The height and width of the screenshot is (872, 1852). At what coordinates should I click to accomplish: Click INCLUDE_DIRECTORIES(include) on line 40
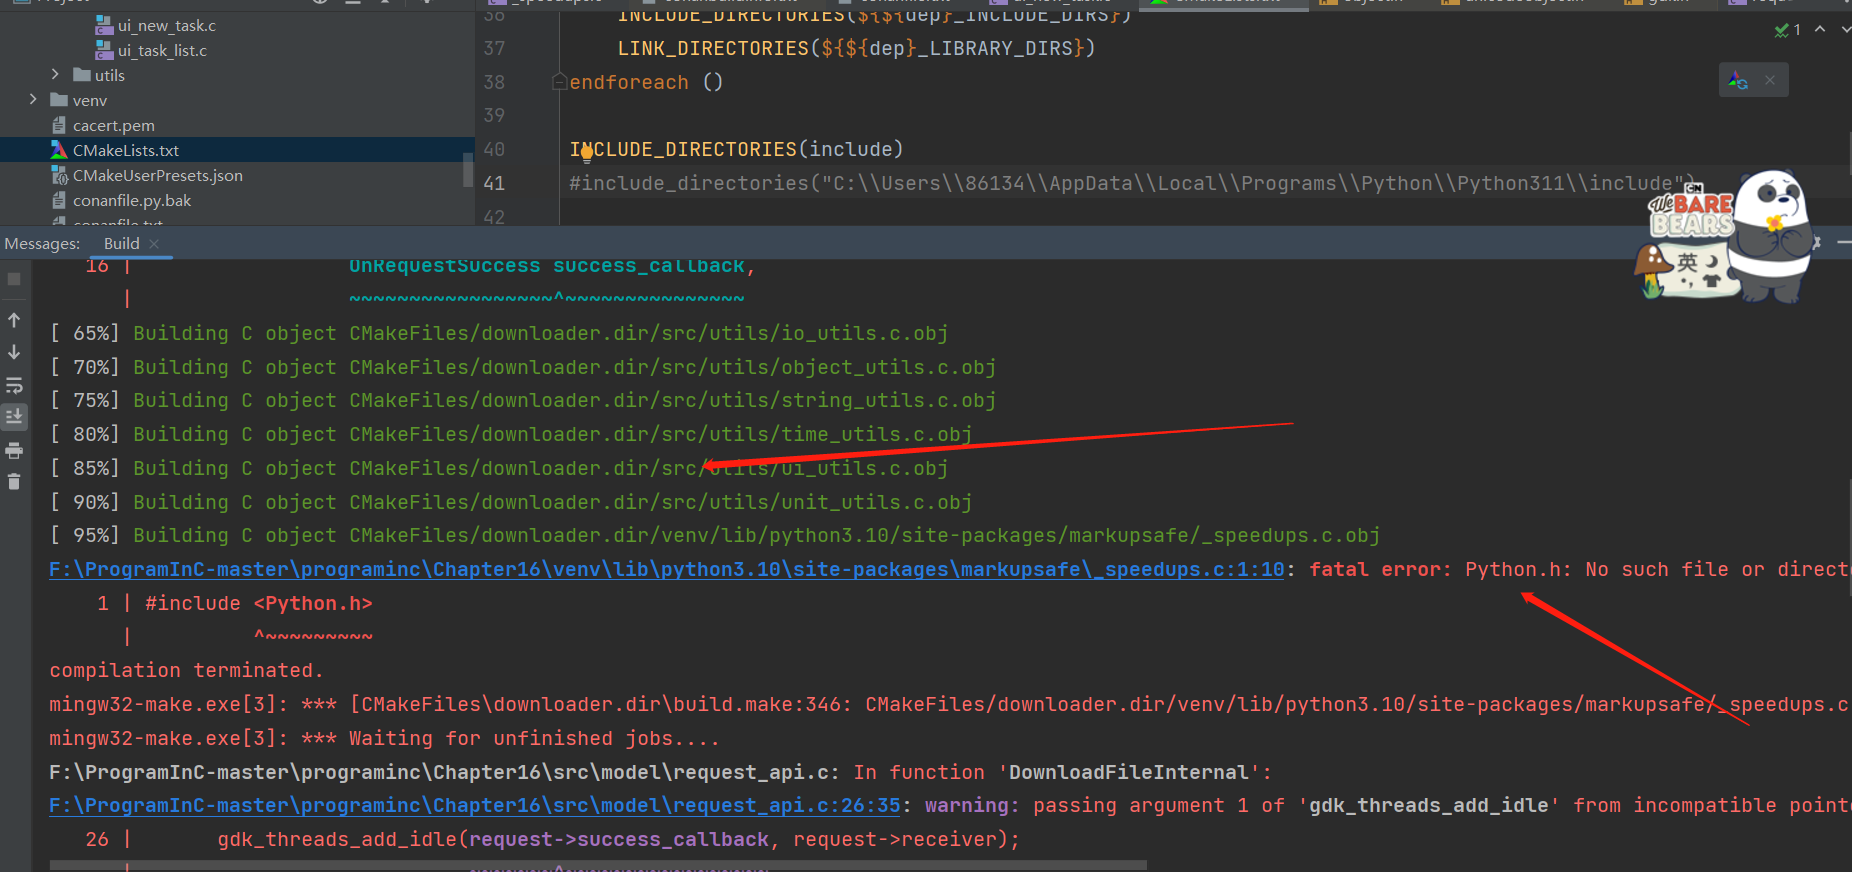736,149
